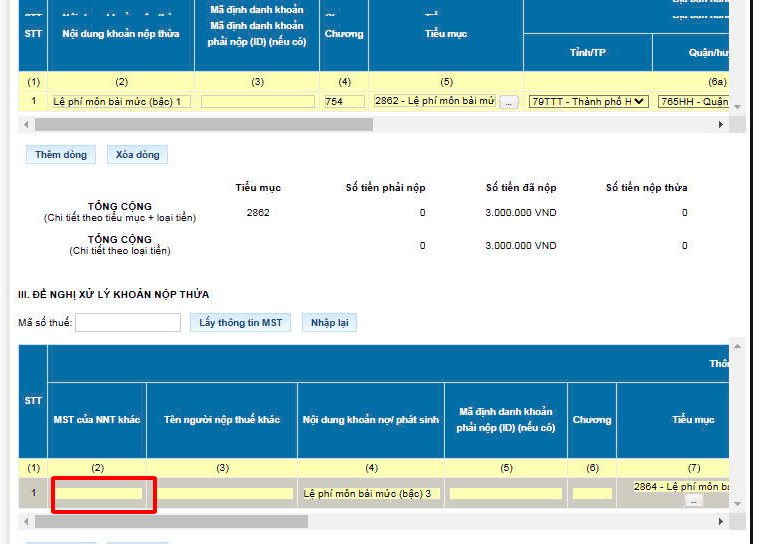Click the Nhập lại button
The width and height of the screenshot is (767, 544).
pos(329,323)
